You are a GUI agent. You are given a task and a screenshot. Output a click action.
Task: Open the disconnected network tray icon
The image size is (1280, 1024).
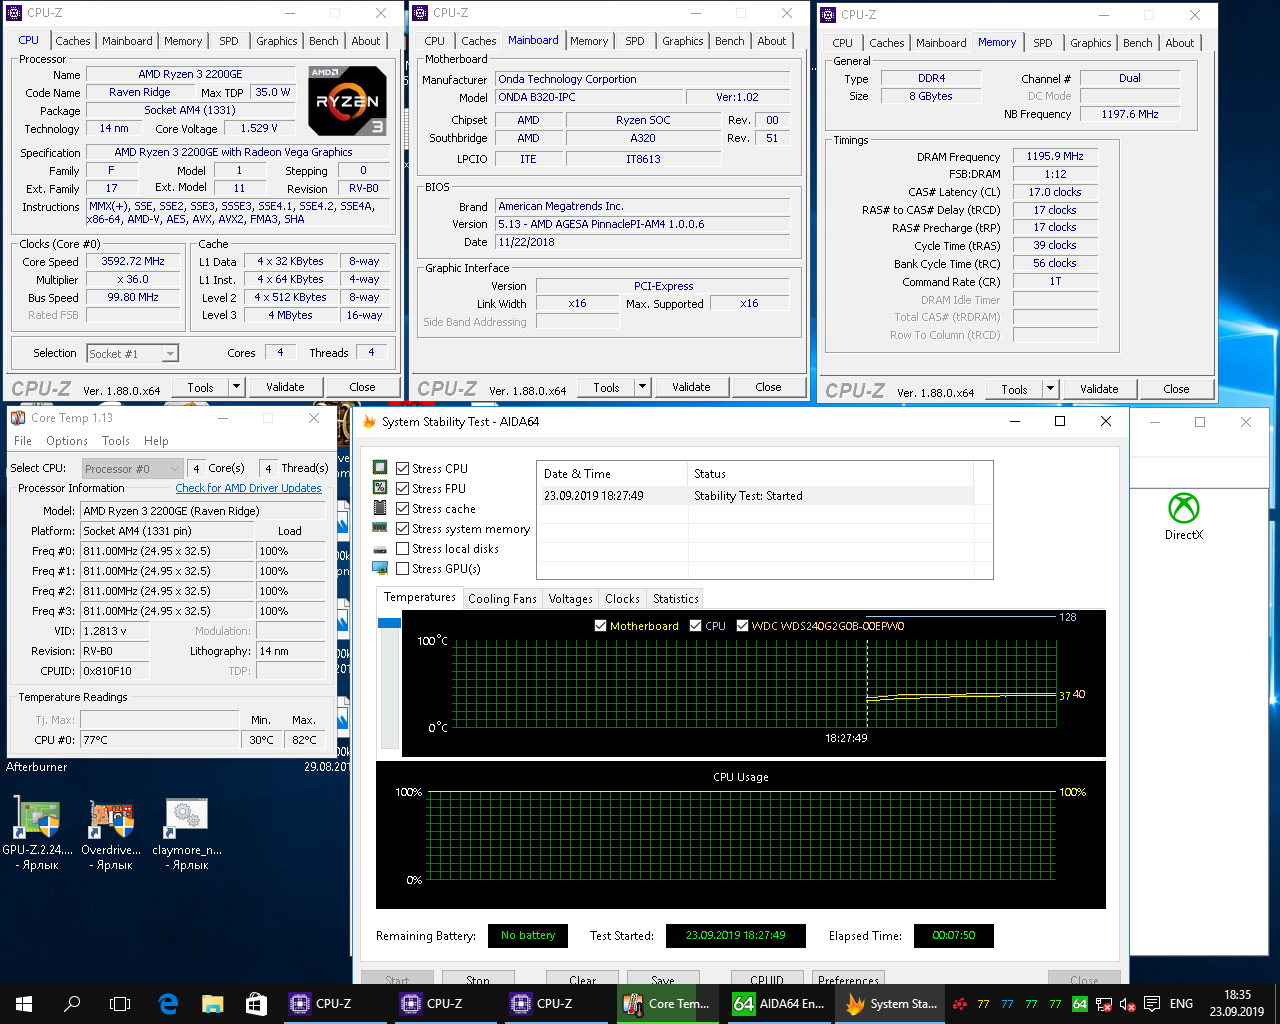[1104, 1004]
